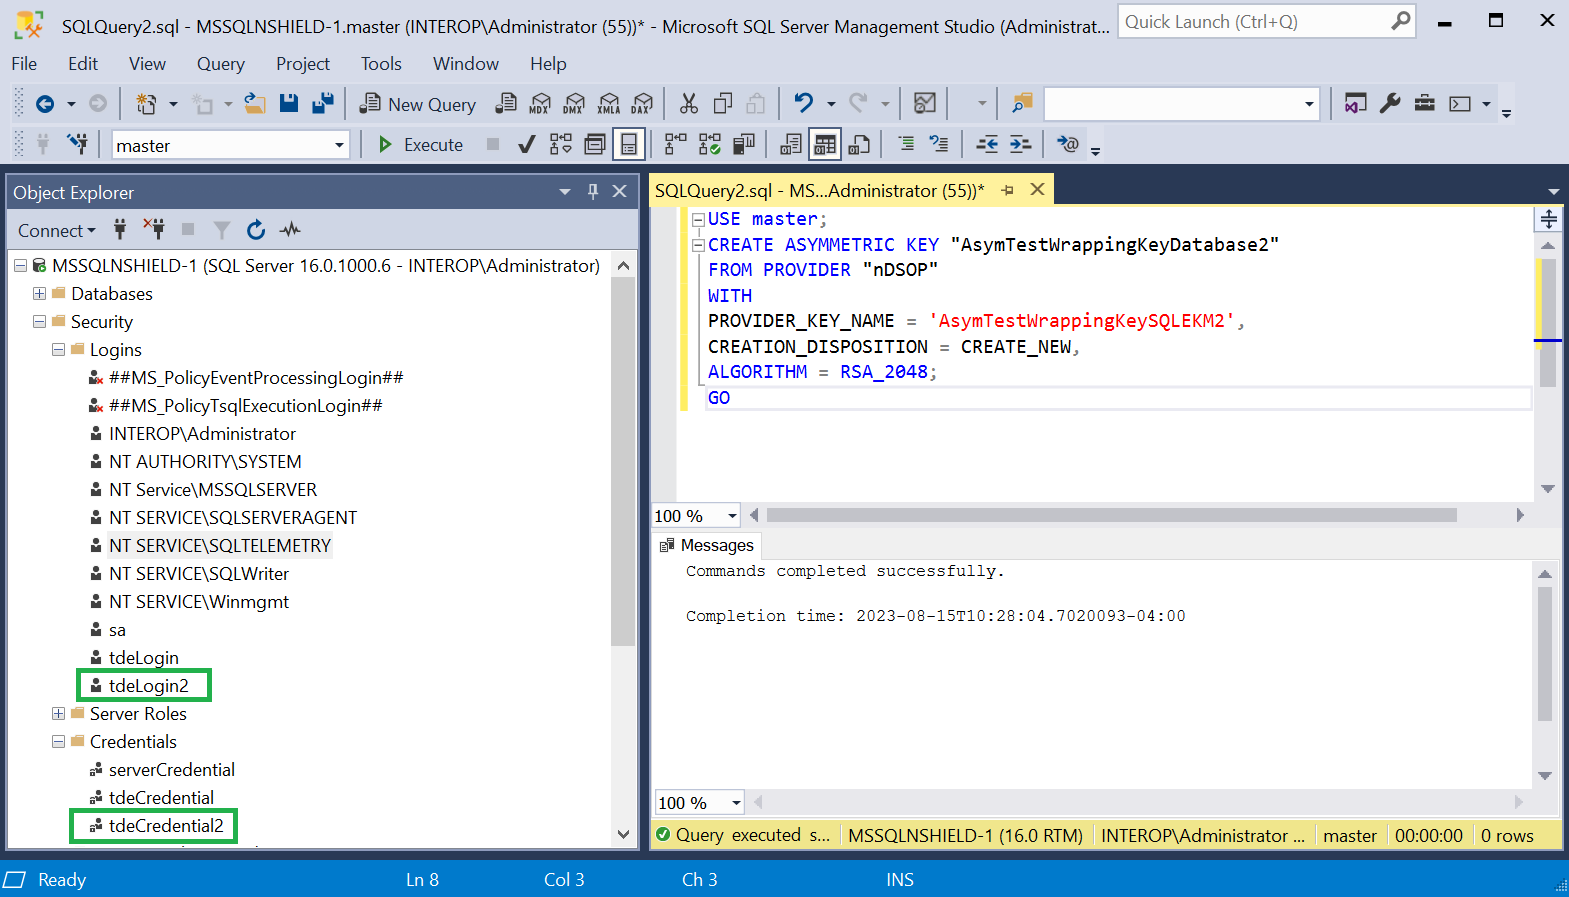Uncomment the selected lines
This screenshot has width=1569, height=897.
tap(939, 145)
